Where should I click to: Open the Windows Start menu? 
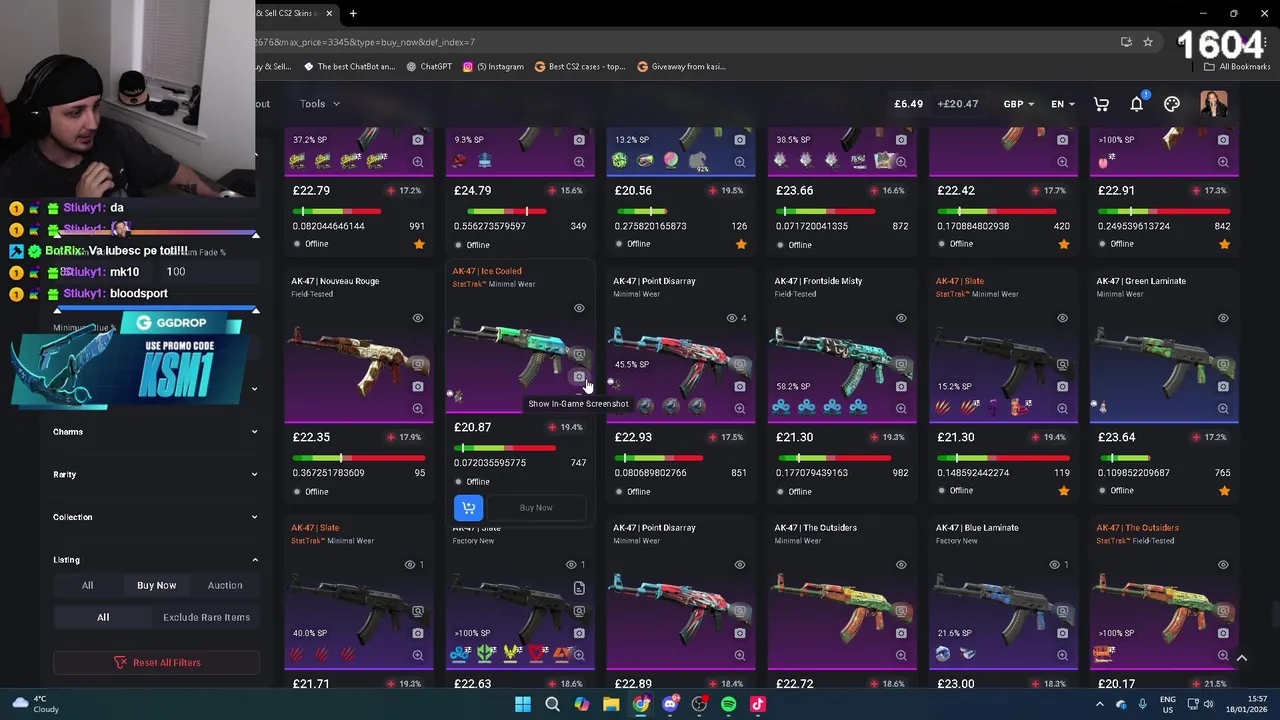[523, 704]
